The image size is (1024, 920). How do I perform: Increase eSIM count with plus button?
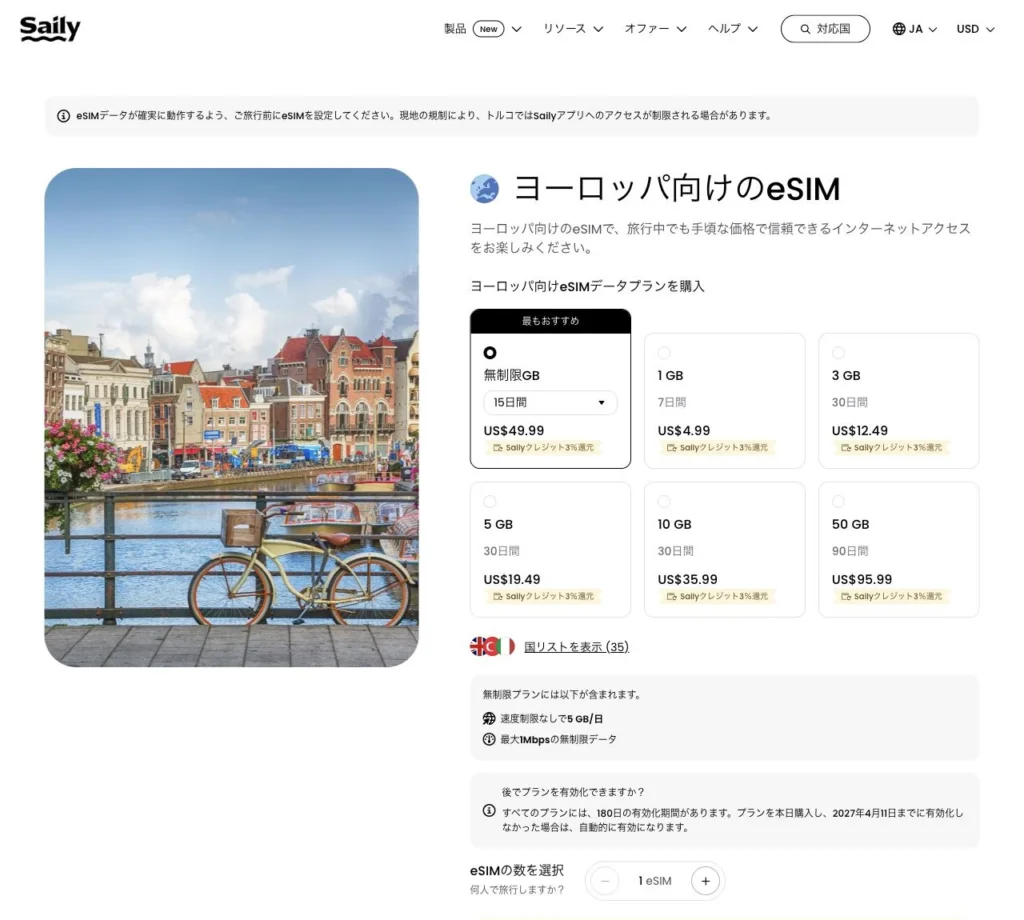coord(705,881)
